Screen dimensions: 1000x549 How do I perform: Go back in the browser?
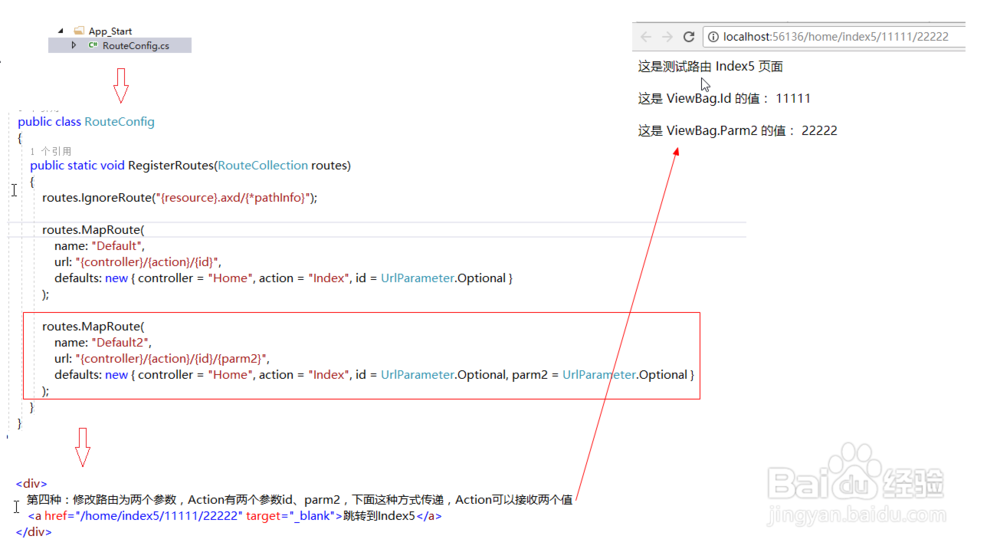tap(646, 37)
